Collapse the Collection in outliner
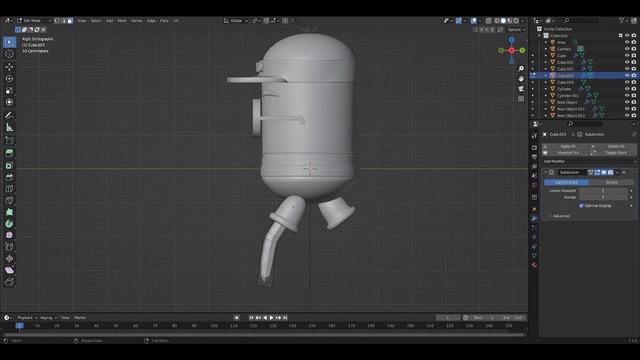Viewport: 640px width, 360px height. [x=539, y=36]
